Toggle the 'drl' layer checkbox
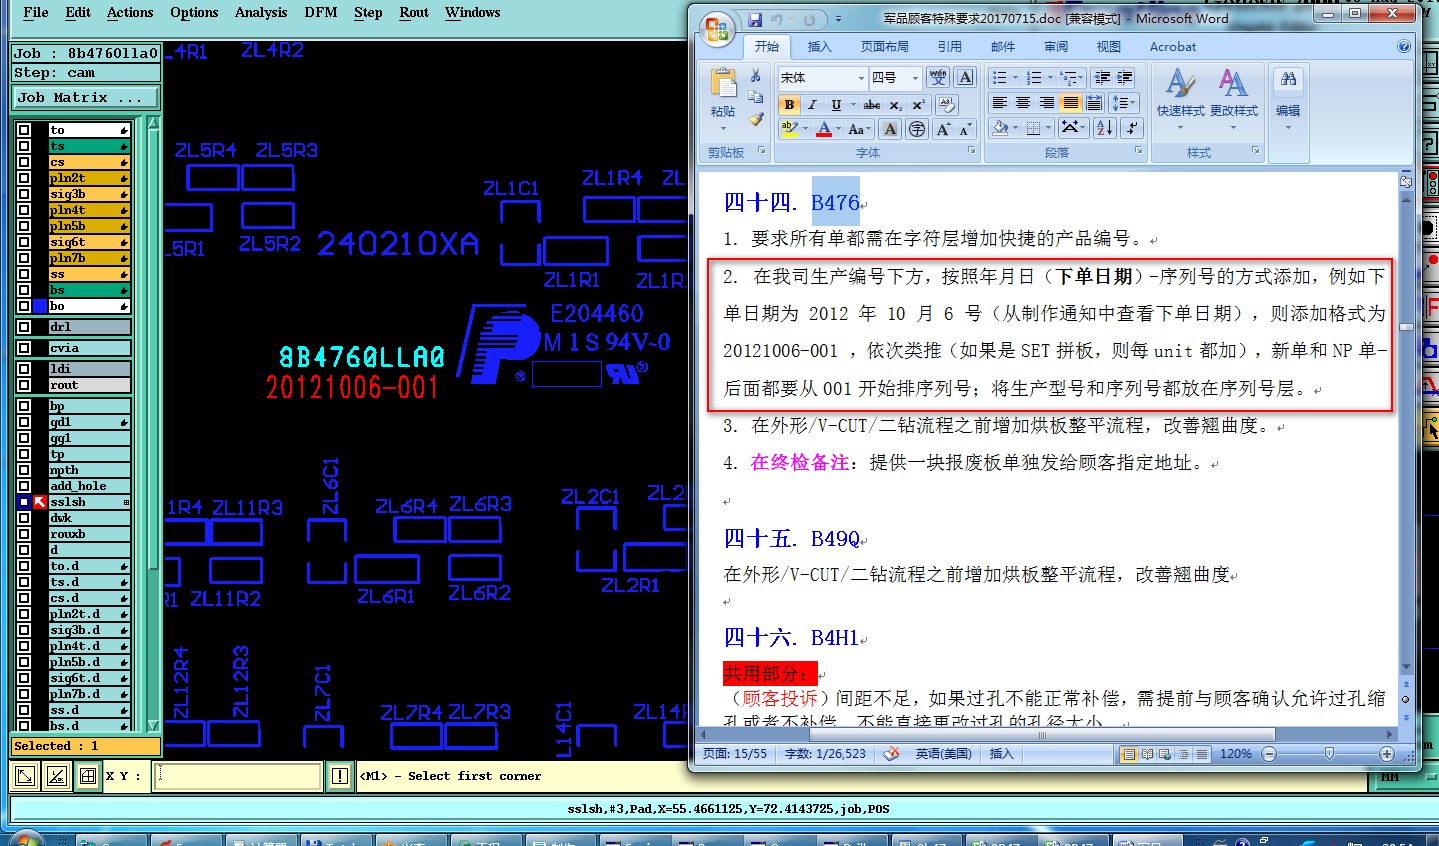This screenshot has width=1439, height=846. [24, 327]
